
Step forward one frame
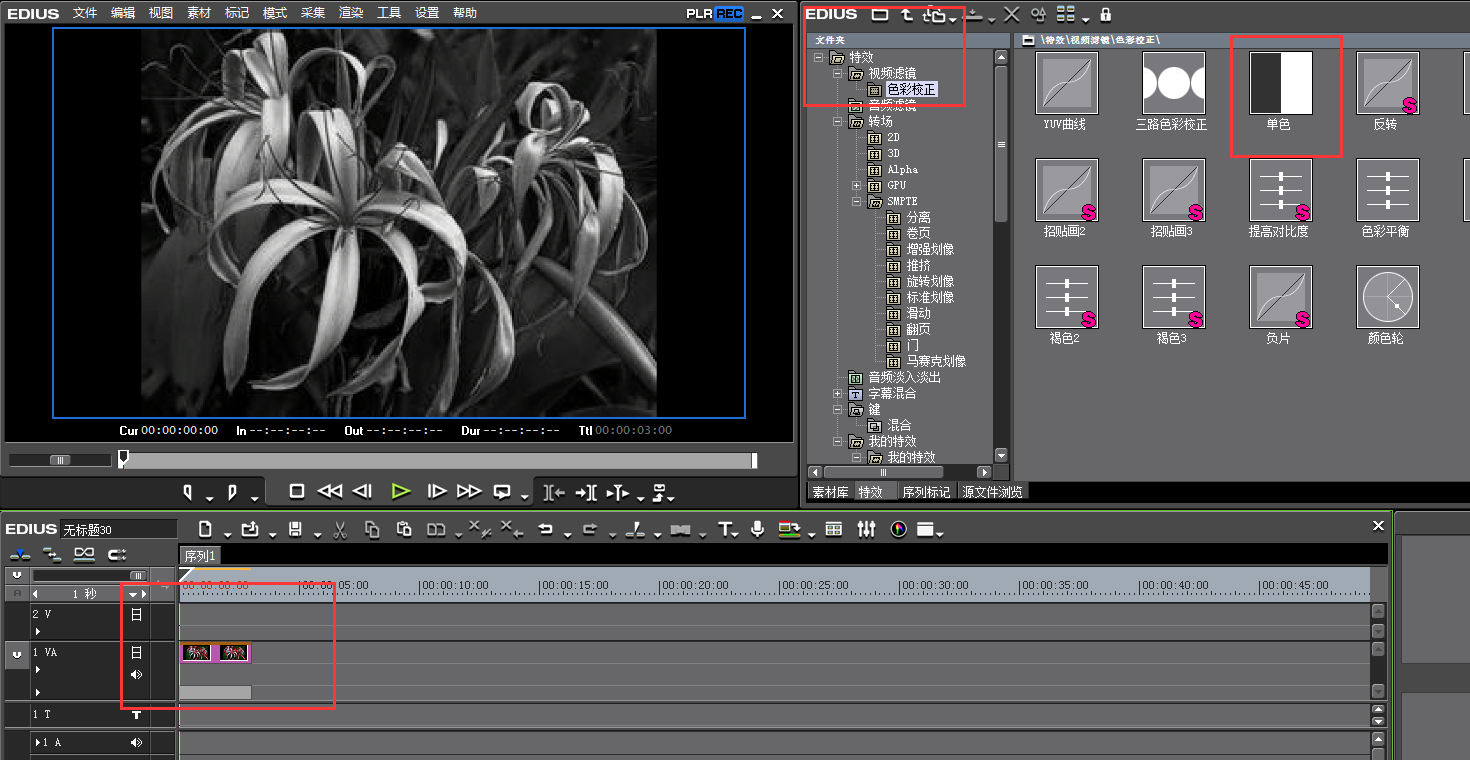point(436,491)
